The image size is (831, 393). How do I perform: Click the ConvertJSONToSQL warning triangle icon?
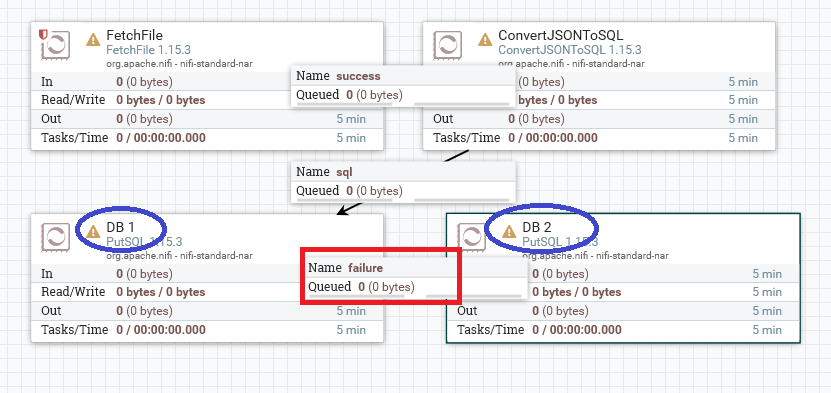(485, 40)
